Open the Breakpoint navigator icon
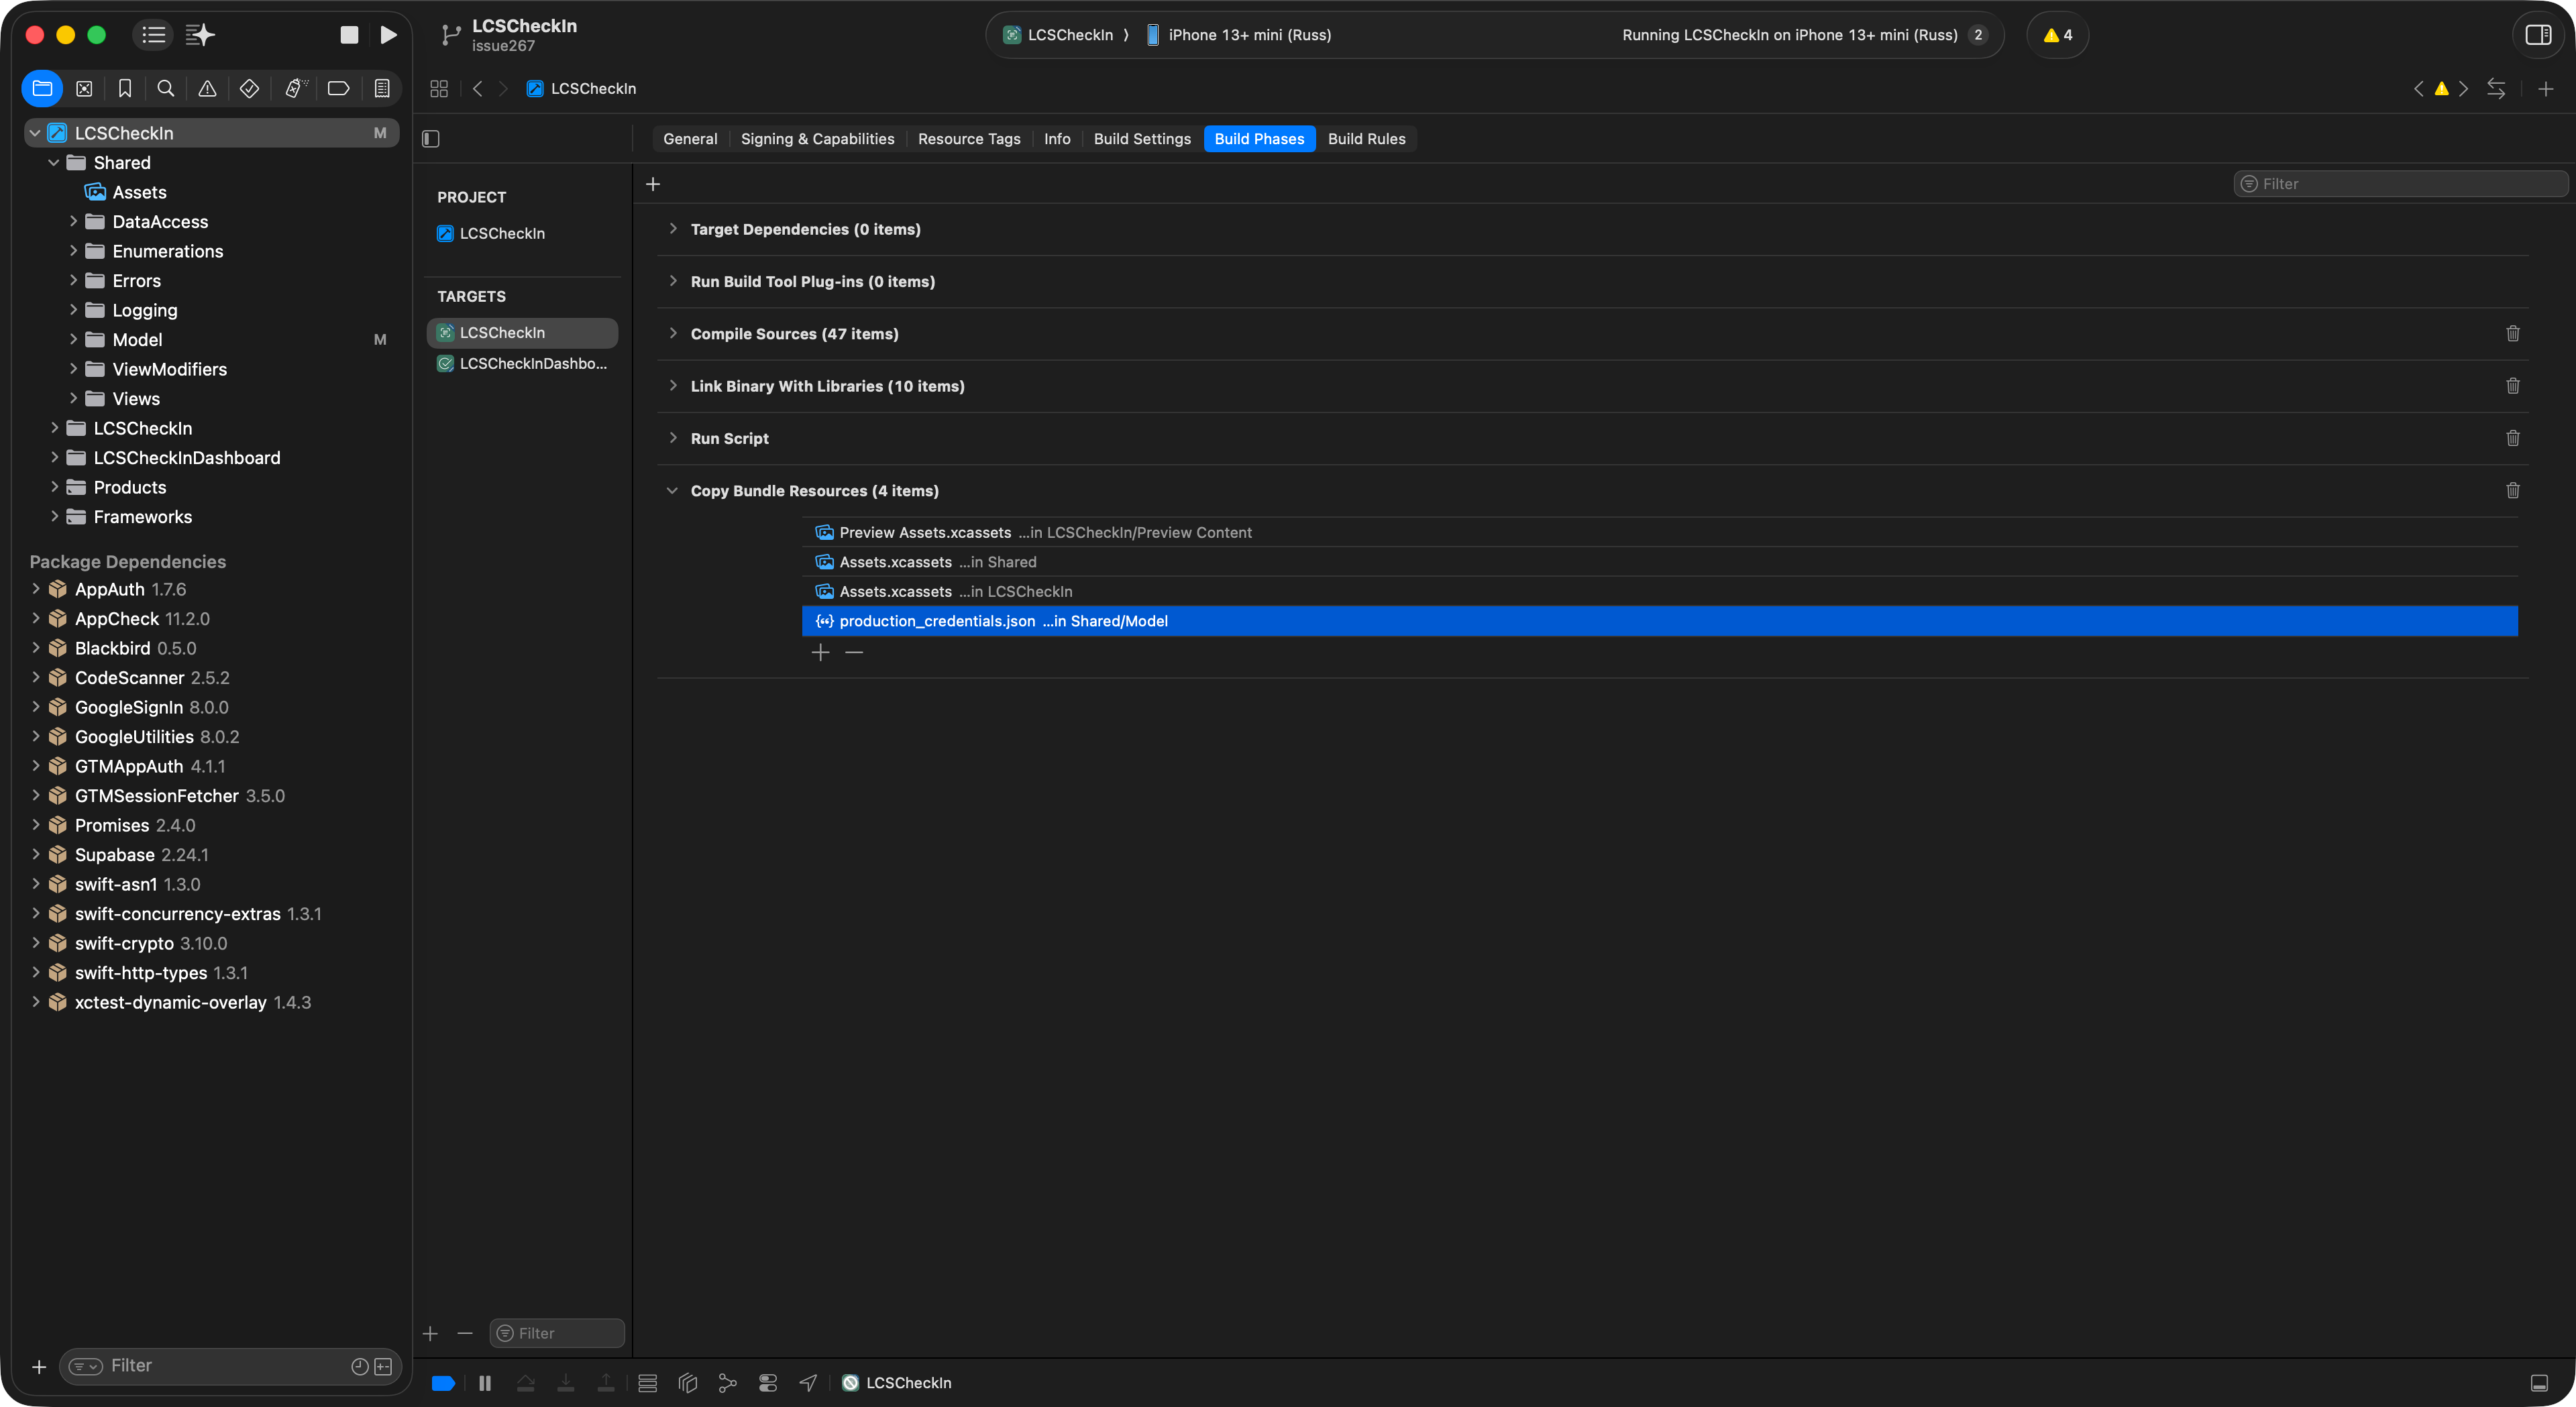This screenshot has width=2576, height=1407. (x=338, y=89)
